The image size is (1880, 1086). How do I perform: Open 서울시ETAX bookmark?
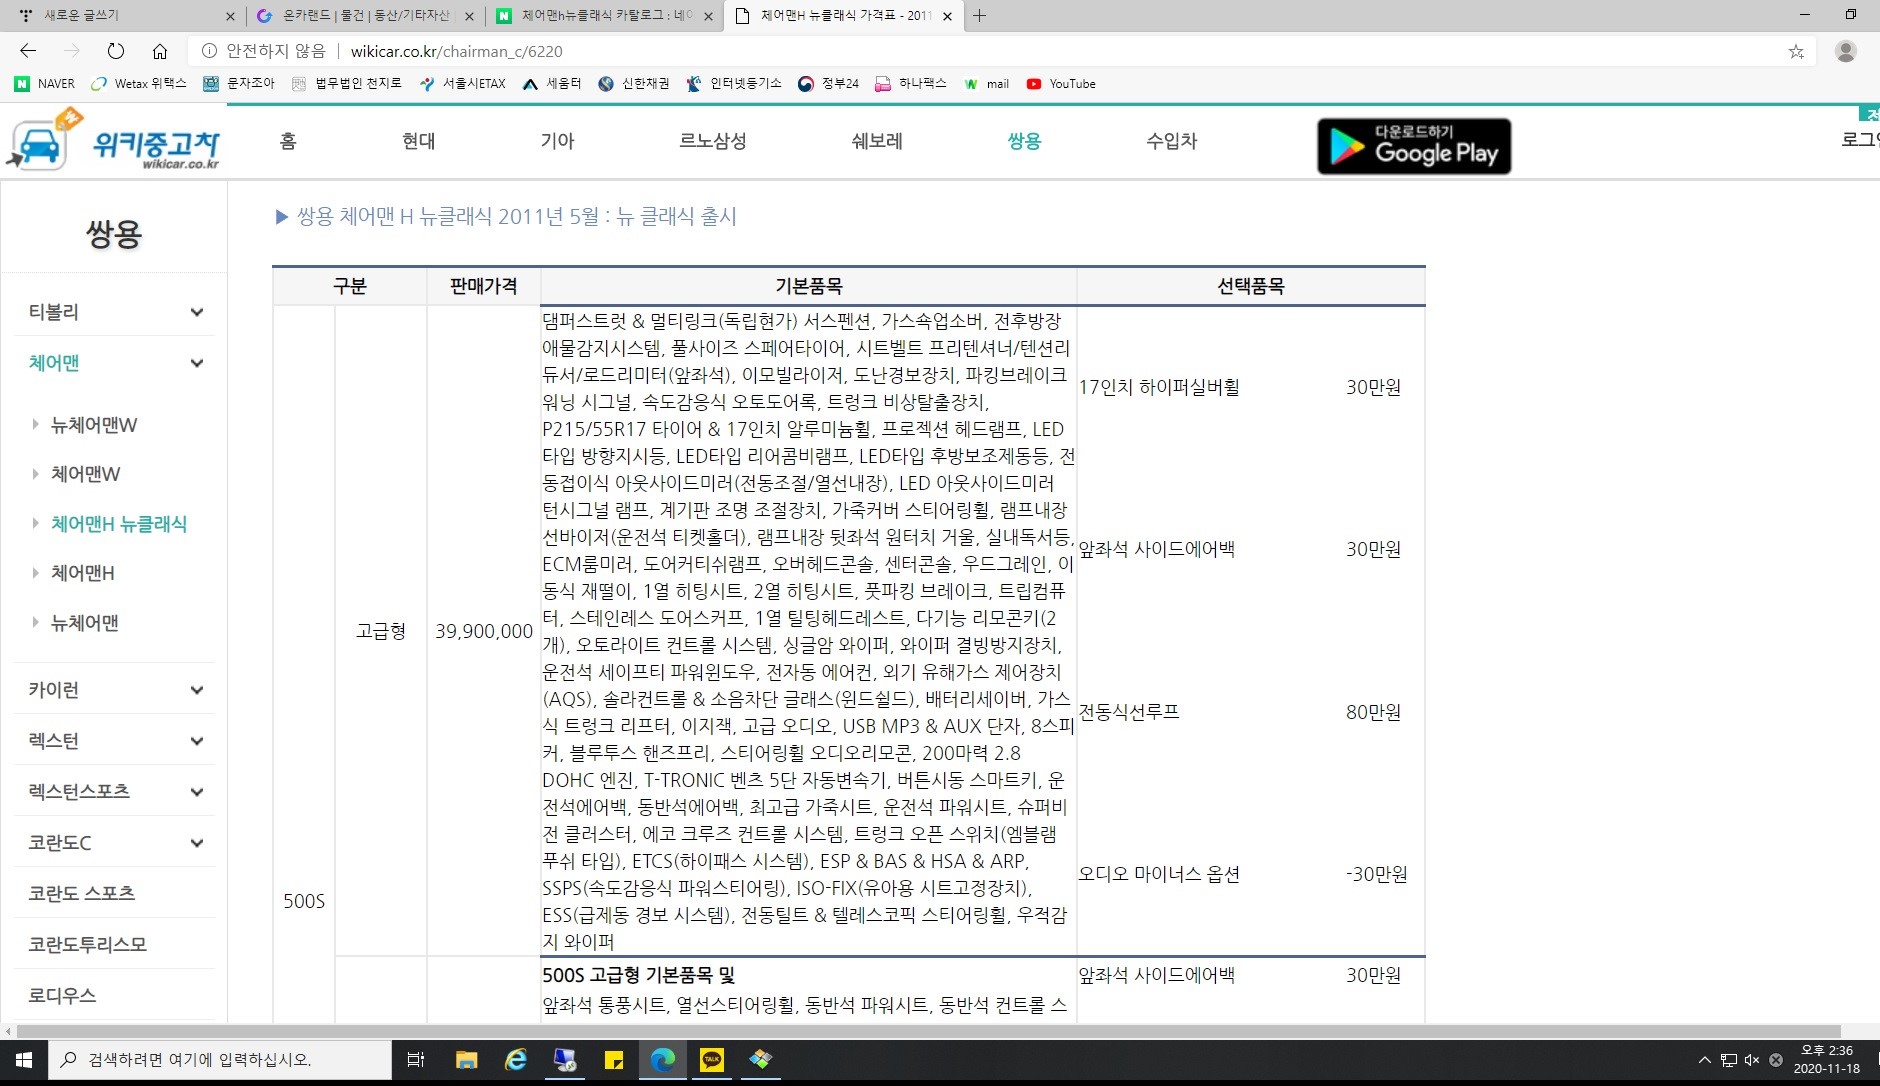click(463, 84)
